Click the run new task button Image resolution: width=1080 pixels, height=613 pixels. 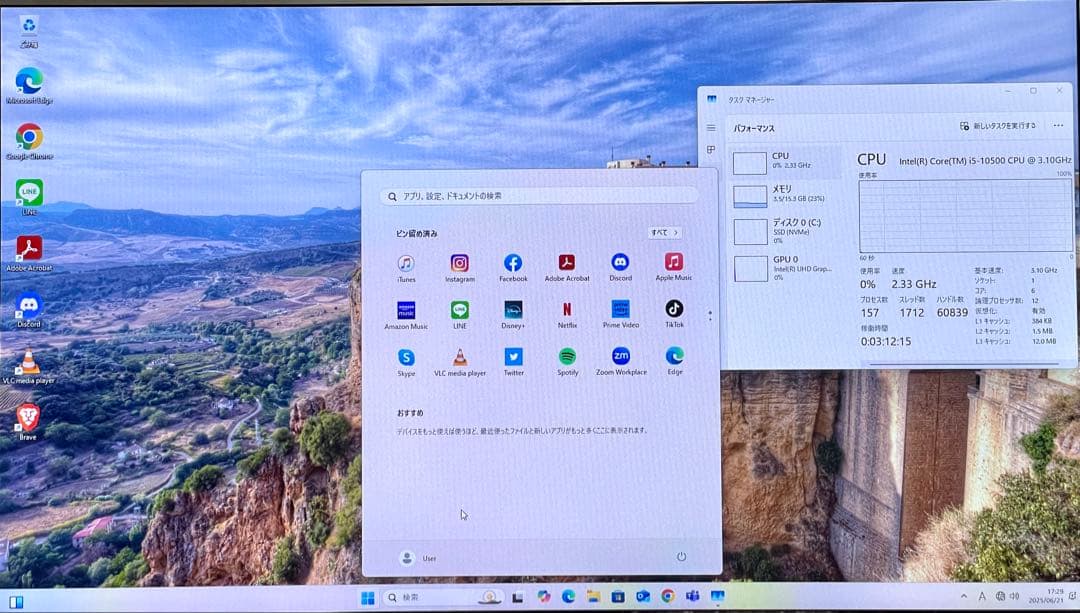pos(998,126)
